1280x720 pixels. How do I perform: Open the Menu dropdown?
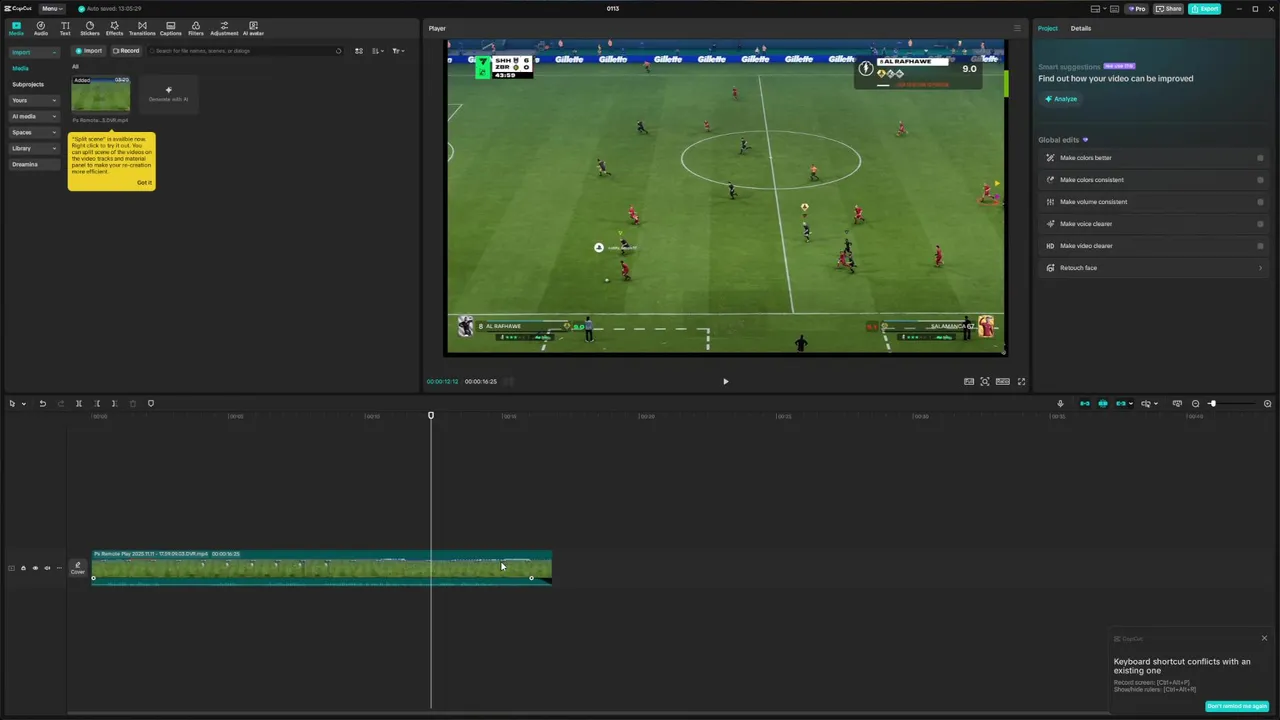pyautogui.click(x=52, y=8)
